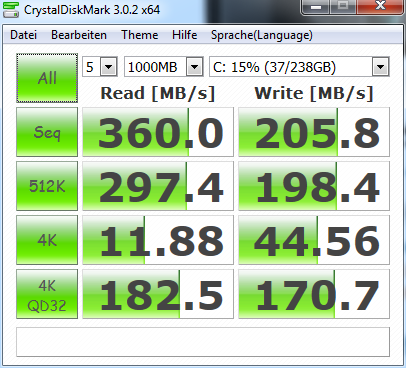The width and height of the screenshot is (406, 368).
Task: Click the 512K read result 297.4
Action: [x=158, y=186]
